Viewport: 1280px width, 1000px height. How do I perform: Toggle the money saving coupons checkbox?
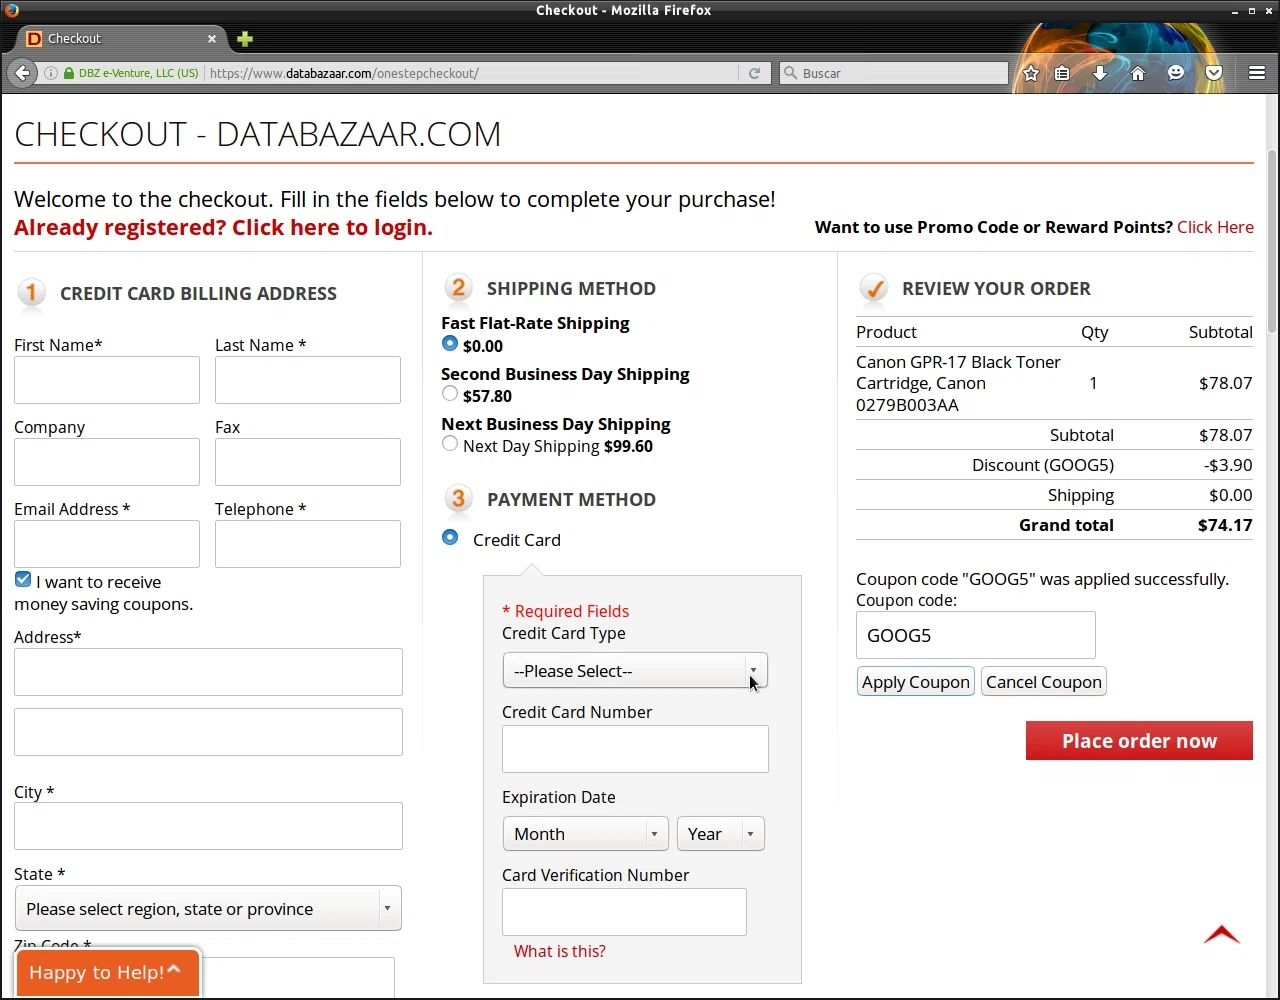(x=23, y=580)
